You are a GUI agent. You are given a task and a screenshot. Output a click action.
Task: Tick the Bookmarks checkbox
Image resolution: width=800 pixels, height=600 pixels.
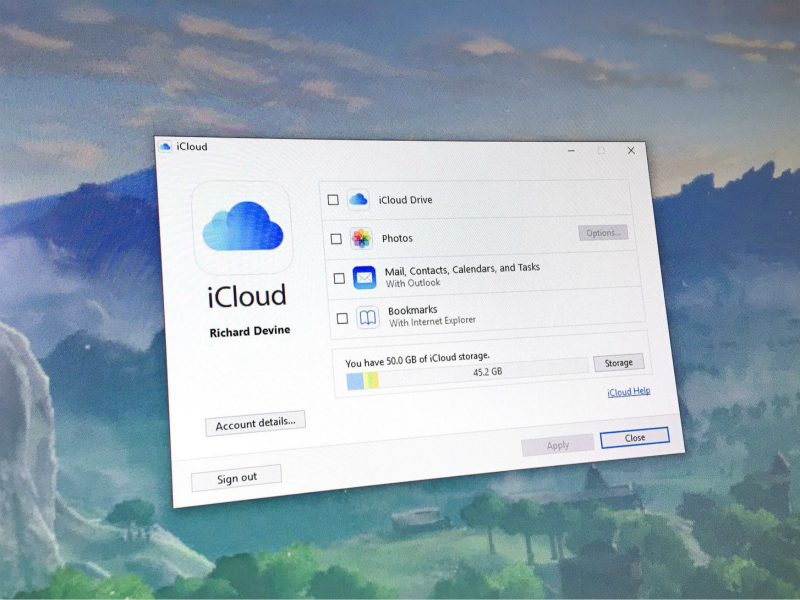pos(342,318)
